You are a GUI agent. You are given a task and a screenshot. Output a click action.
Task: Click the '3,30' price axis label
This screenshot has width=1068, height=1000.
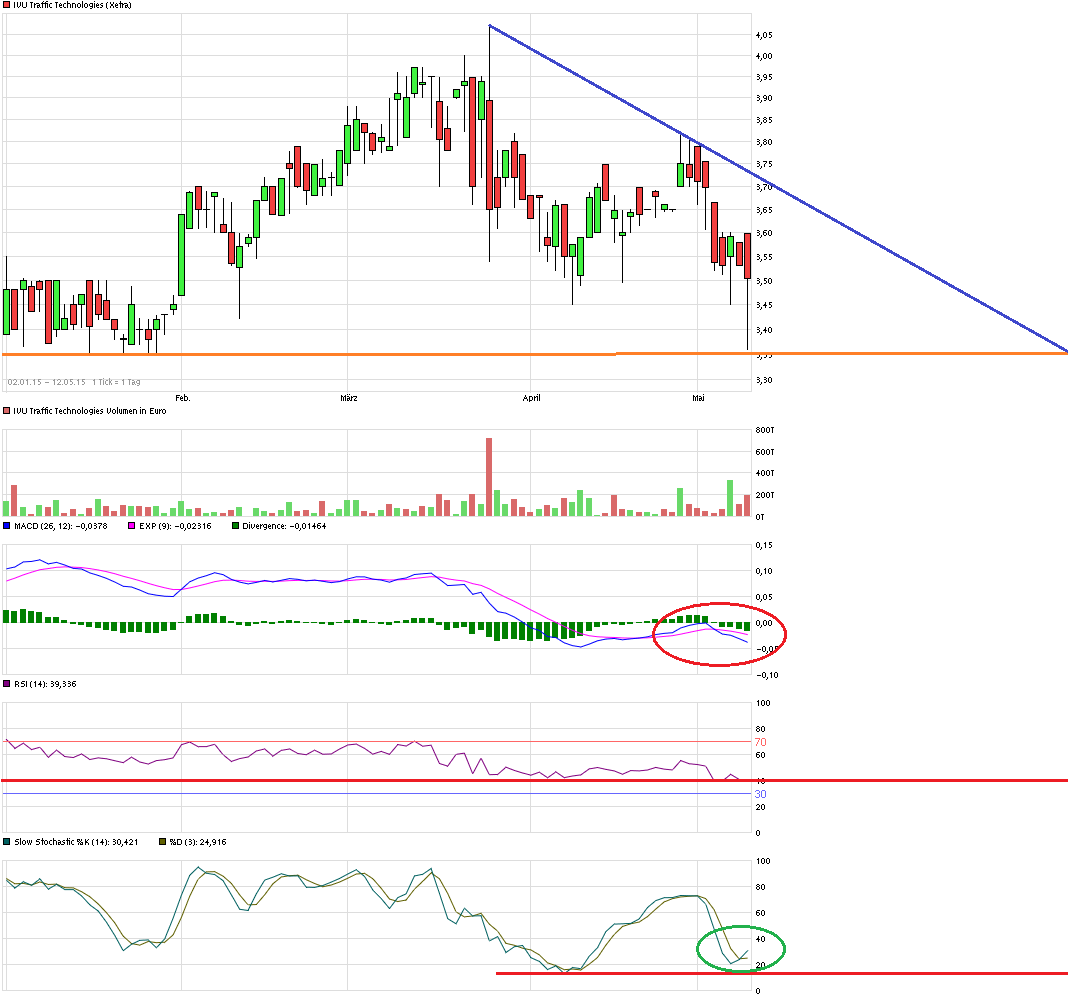pos(764,380)
